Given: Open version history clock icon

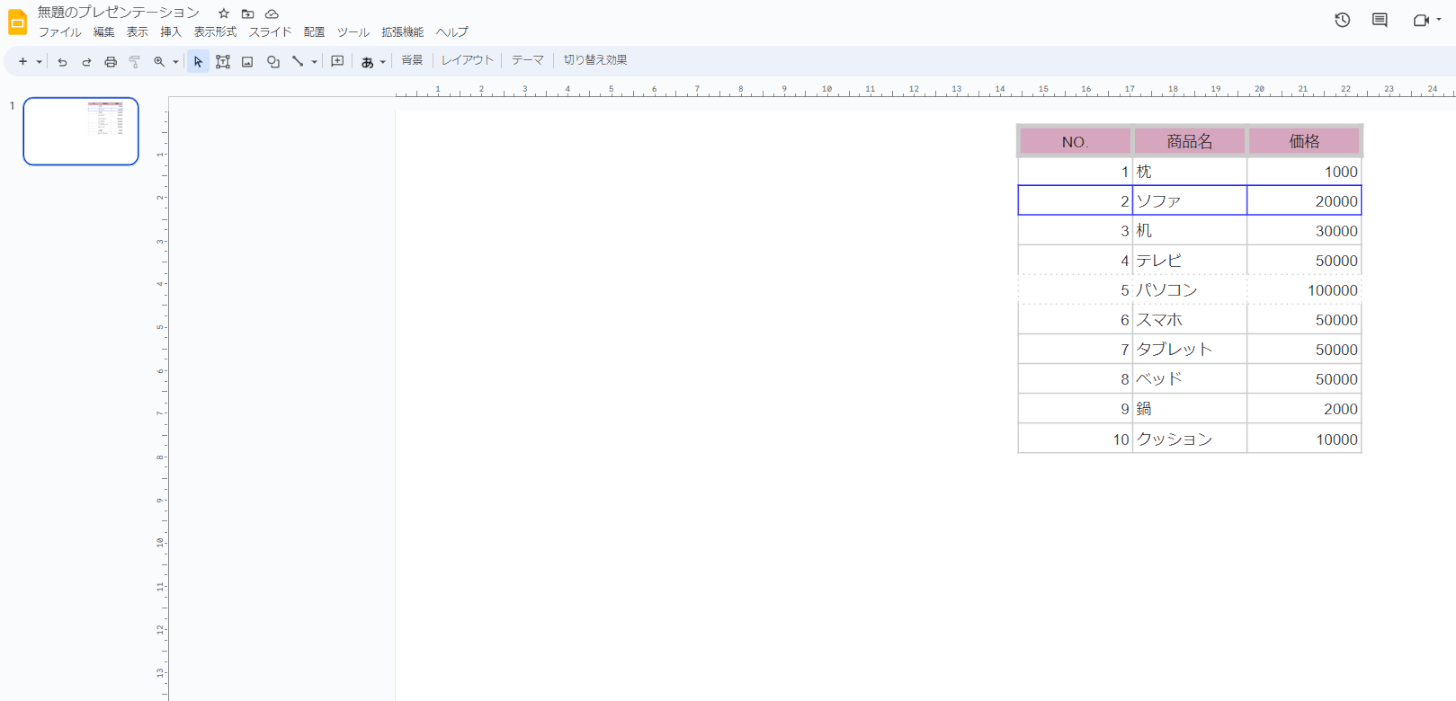Looking at the screenshot, I should tap(1342, 20).
